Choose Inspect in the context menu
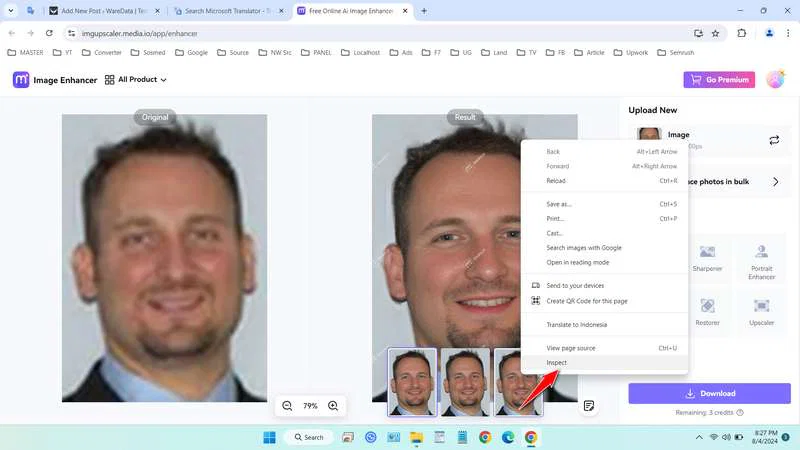Viewport: 800px width, 450px height. [x=604, y=362]
